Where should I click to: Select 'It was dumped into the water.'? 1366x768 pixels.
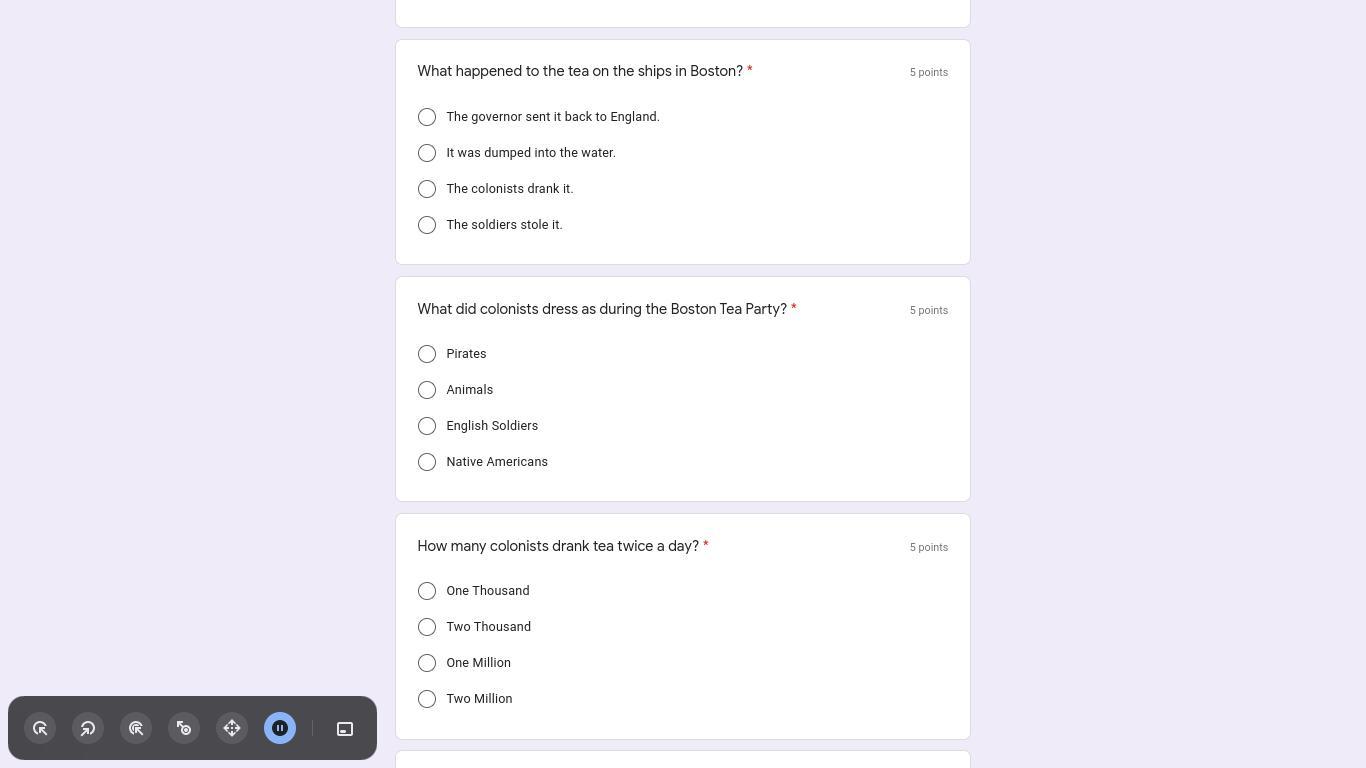[427, 153]
